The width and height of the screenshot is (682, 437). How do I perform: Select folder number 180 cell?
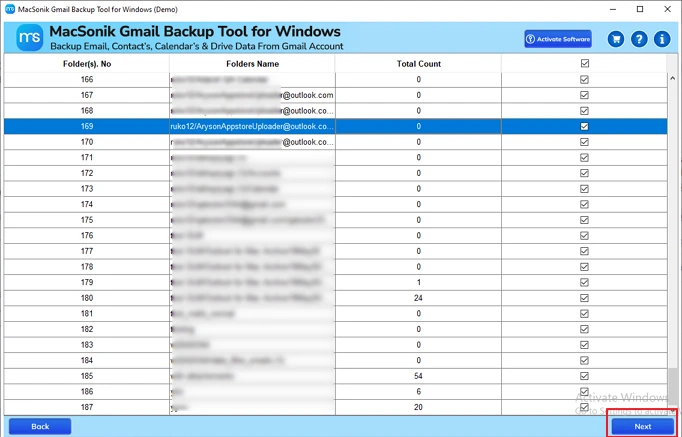pyautogui.click(x=87, y=298)
